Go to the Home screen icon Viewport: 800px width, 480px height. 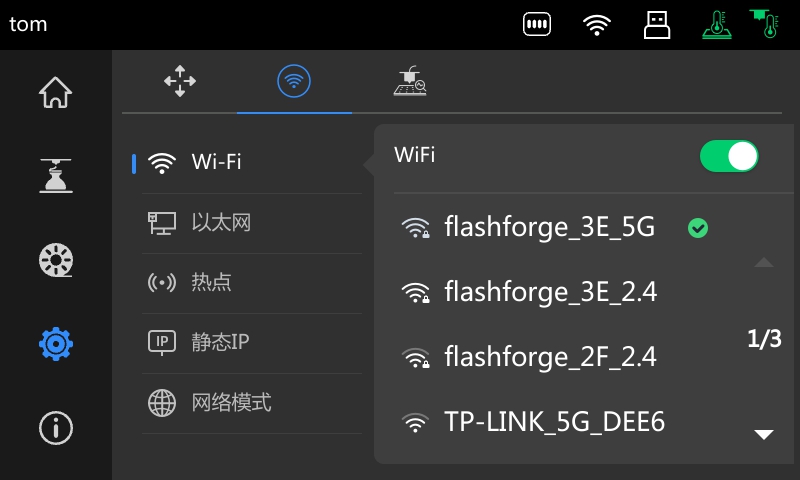pos(56,92)
